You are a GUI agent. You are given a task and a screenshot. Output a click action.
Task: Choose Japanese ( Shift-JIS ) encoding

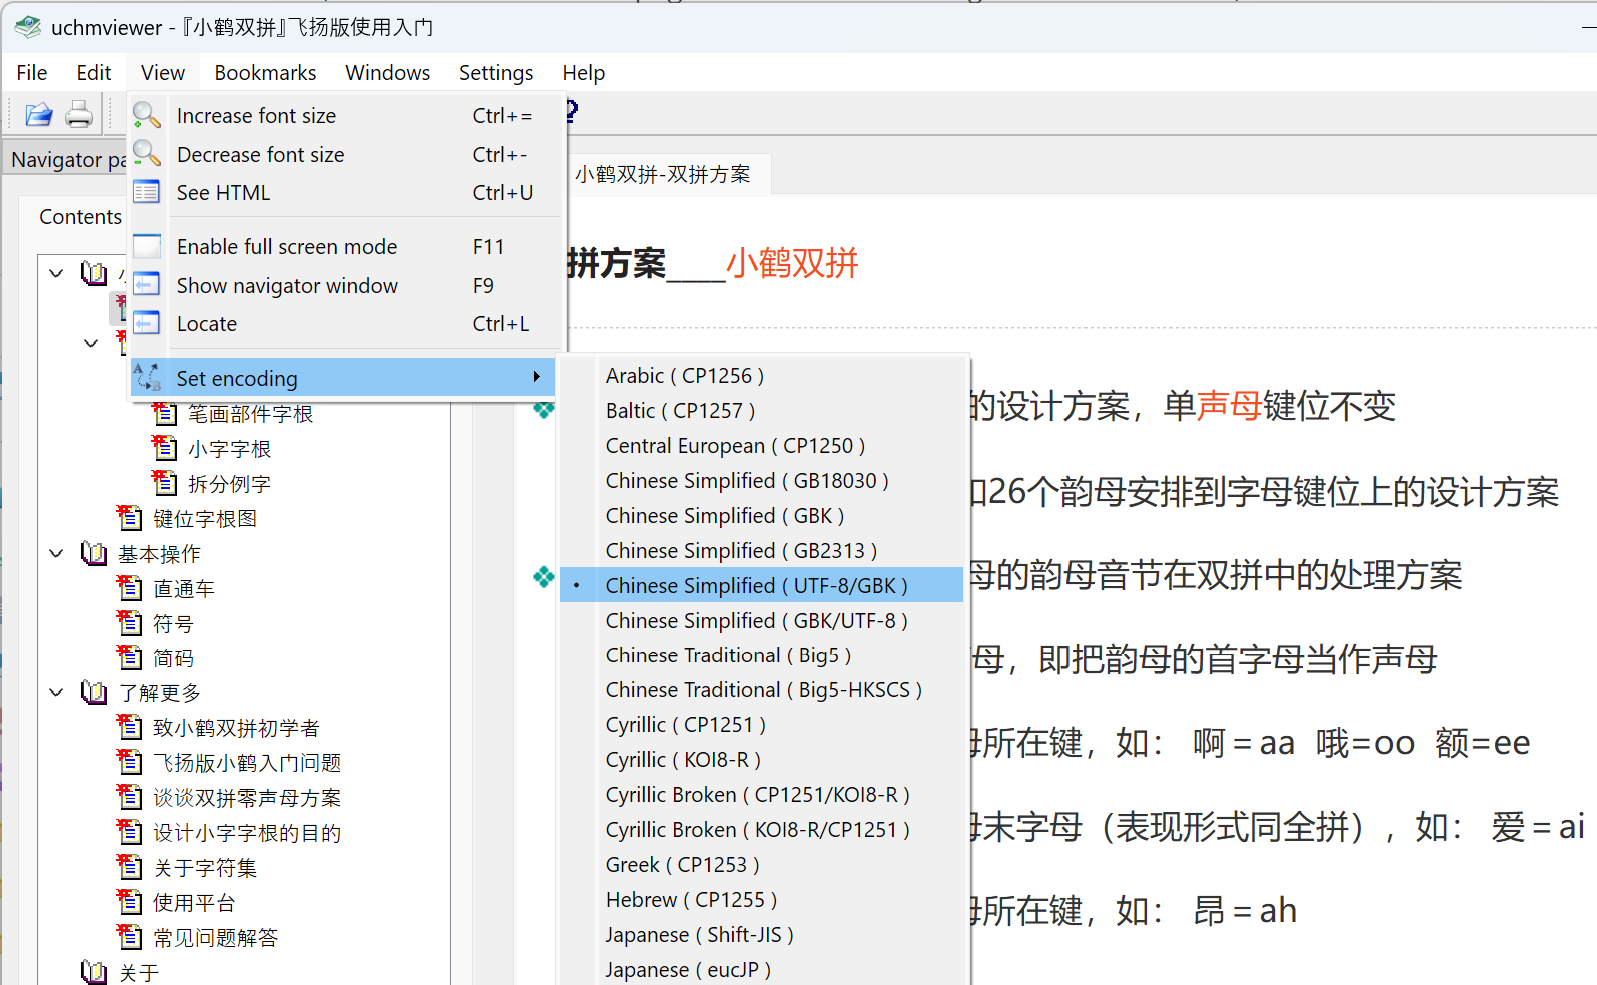point(699,935)
